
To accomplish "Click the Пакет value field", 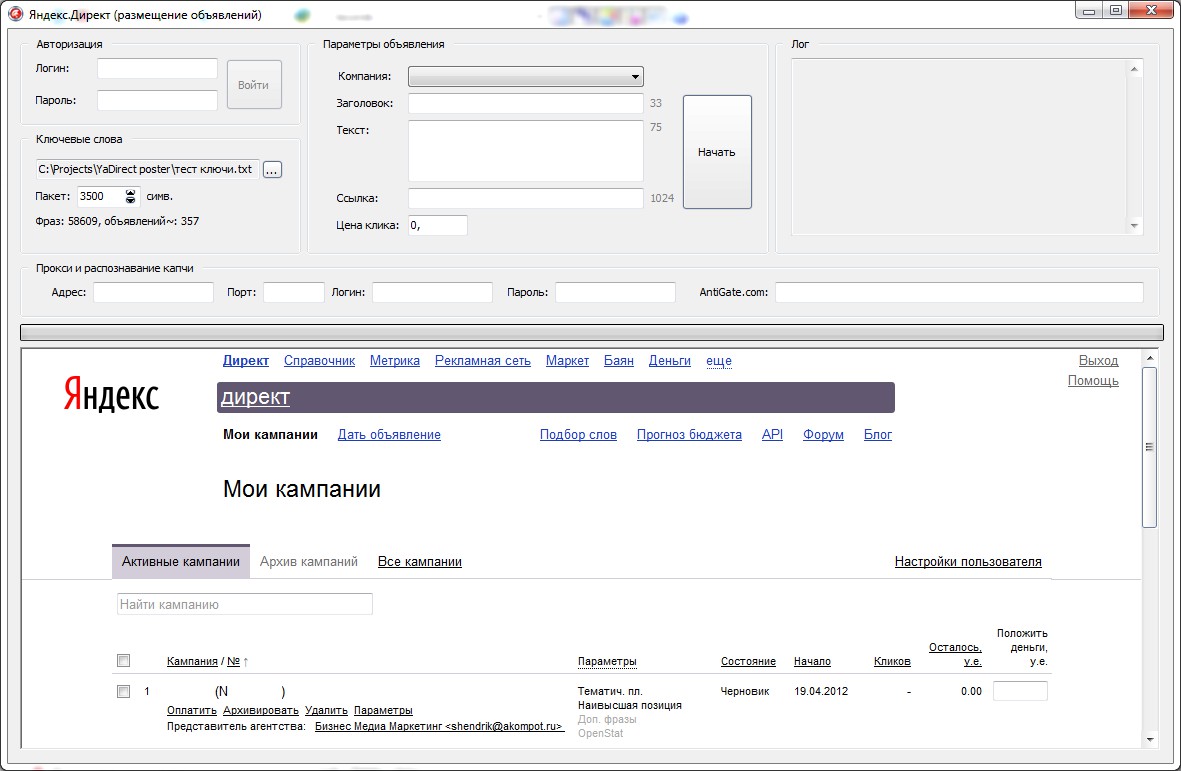I will click(101, 197).
